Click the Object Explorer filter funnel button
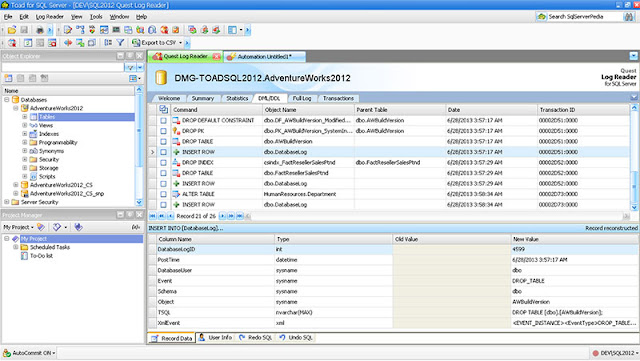Screen dimensions: 640x361 tap(130, 67)
